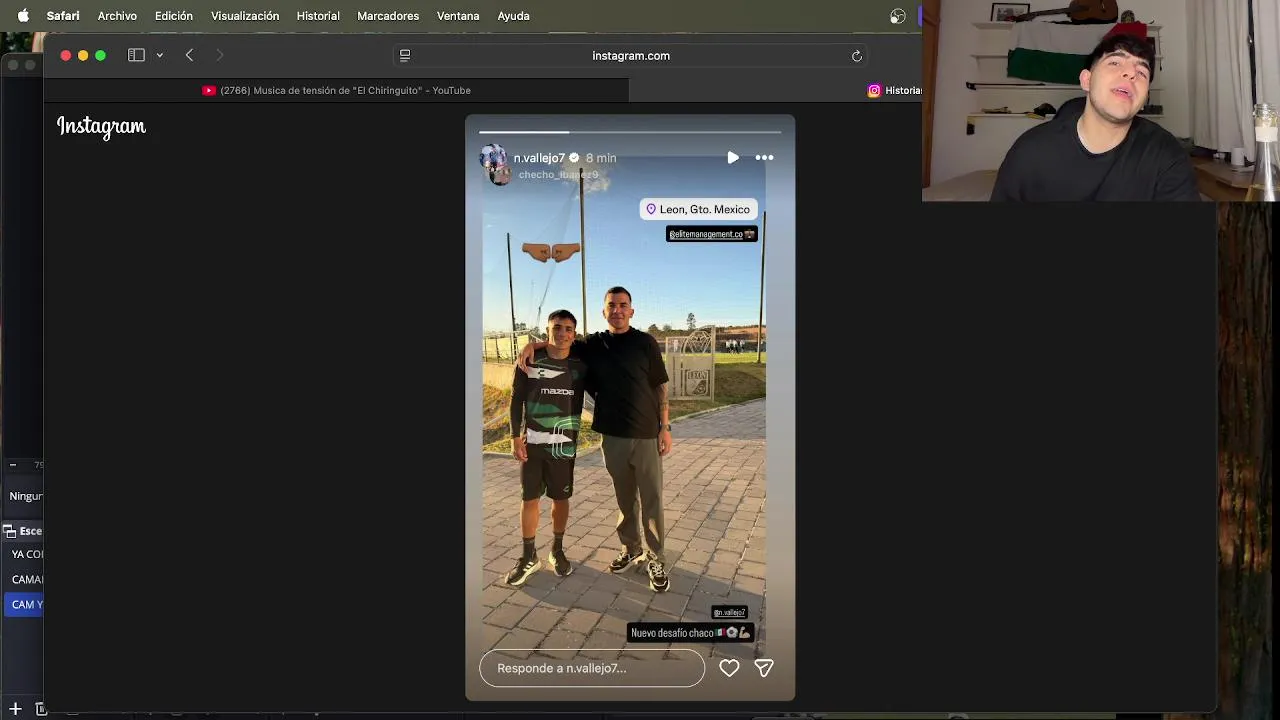
Task: Click the macOS menu bar status icon
Action: (897, 16)
